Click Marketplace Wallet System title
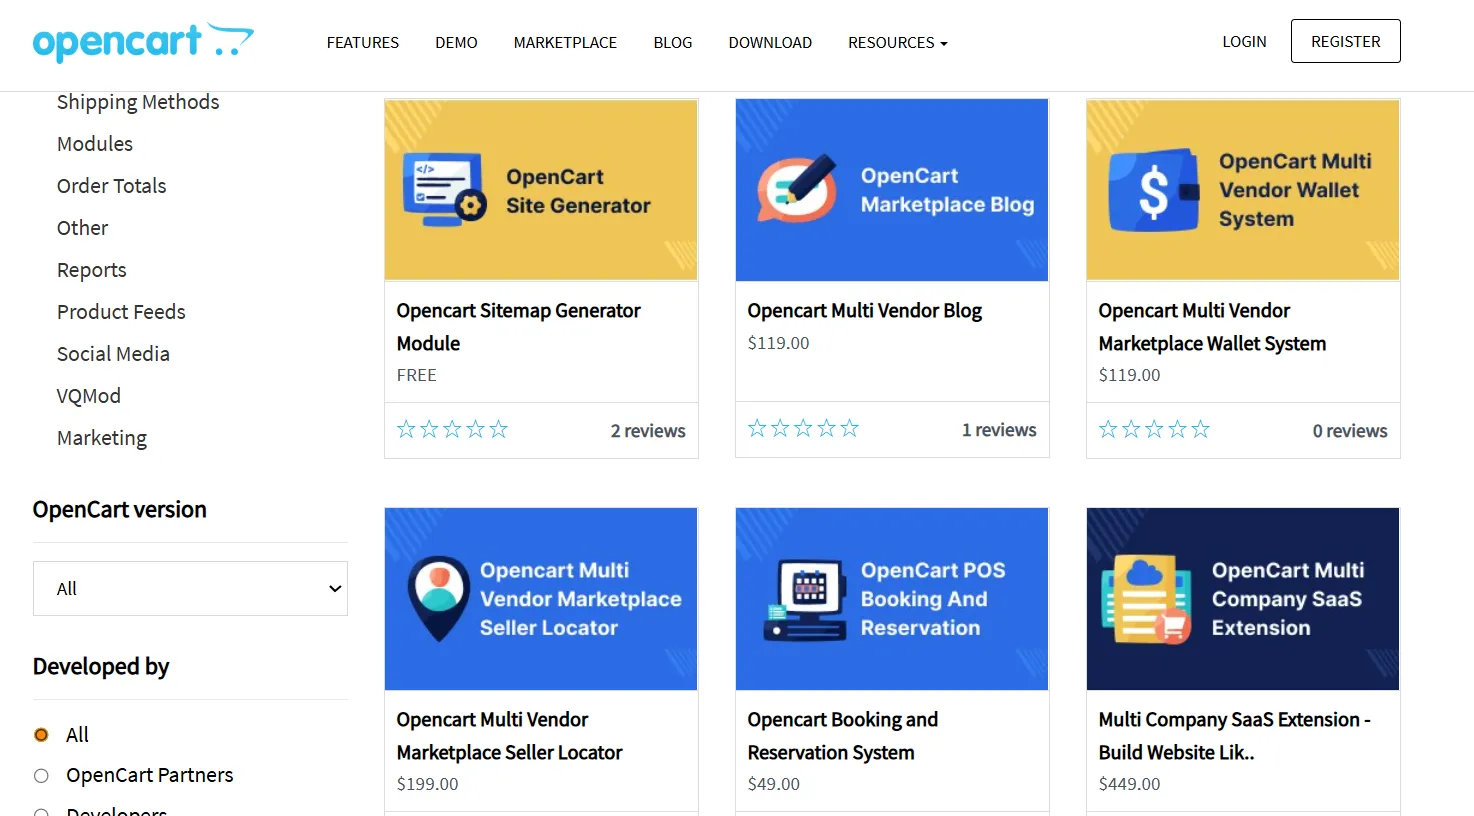1474x816 pixels. click(1212, 327)
